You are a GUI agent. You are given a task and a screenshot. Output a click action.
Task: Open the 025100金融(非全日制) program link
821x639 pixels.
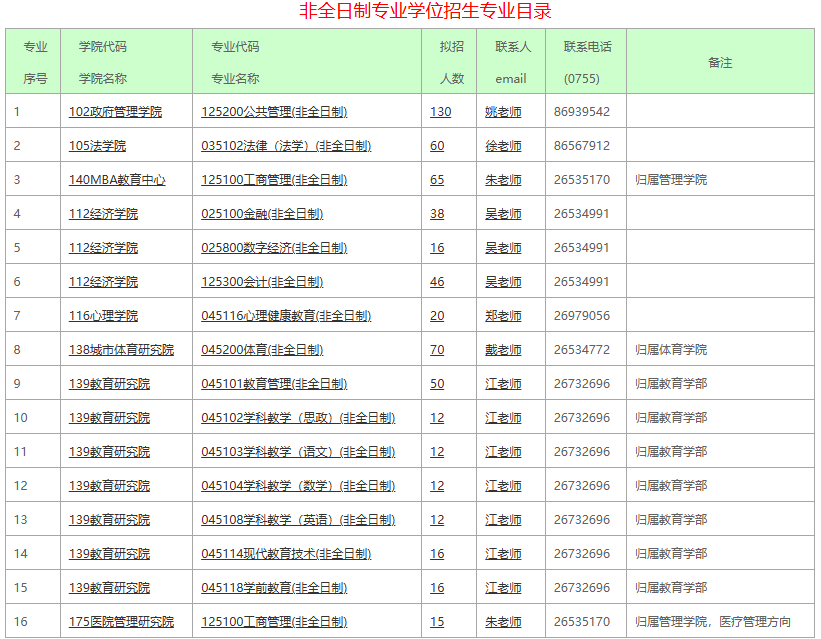pyautogui.click(x=266, y=214)
